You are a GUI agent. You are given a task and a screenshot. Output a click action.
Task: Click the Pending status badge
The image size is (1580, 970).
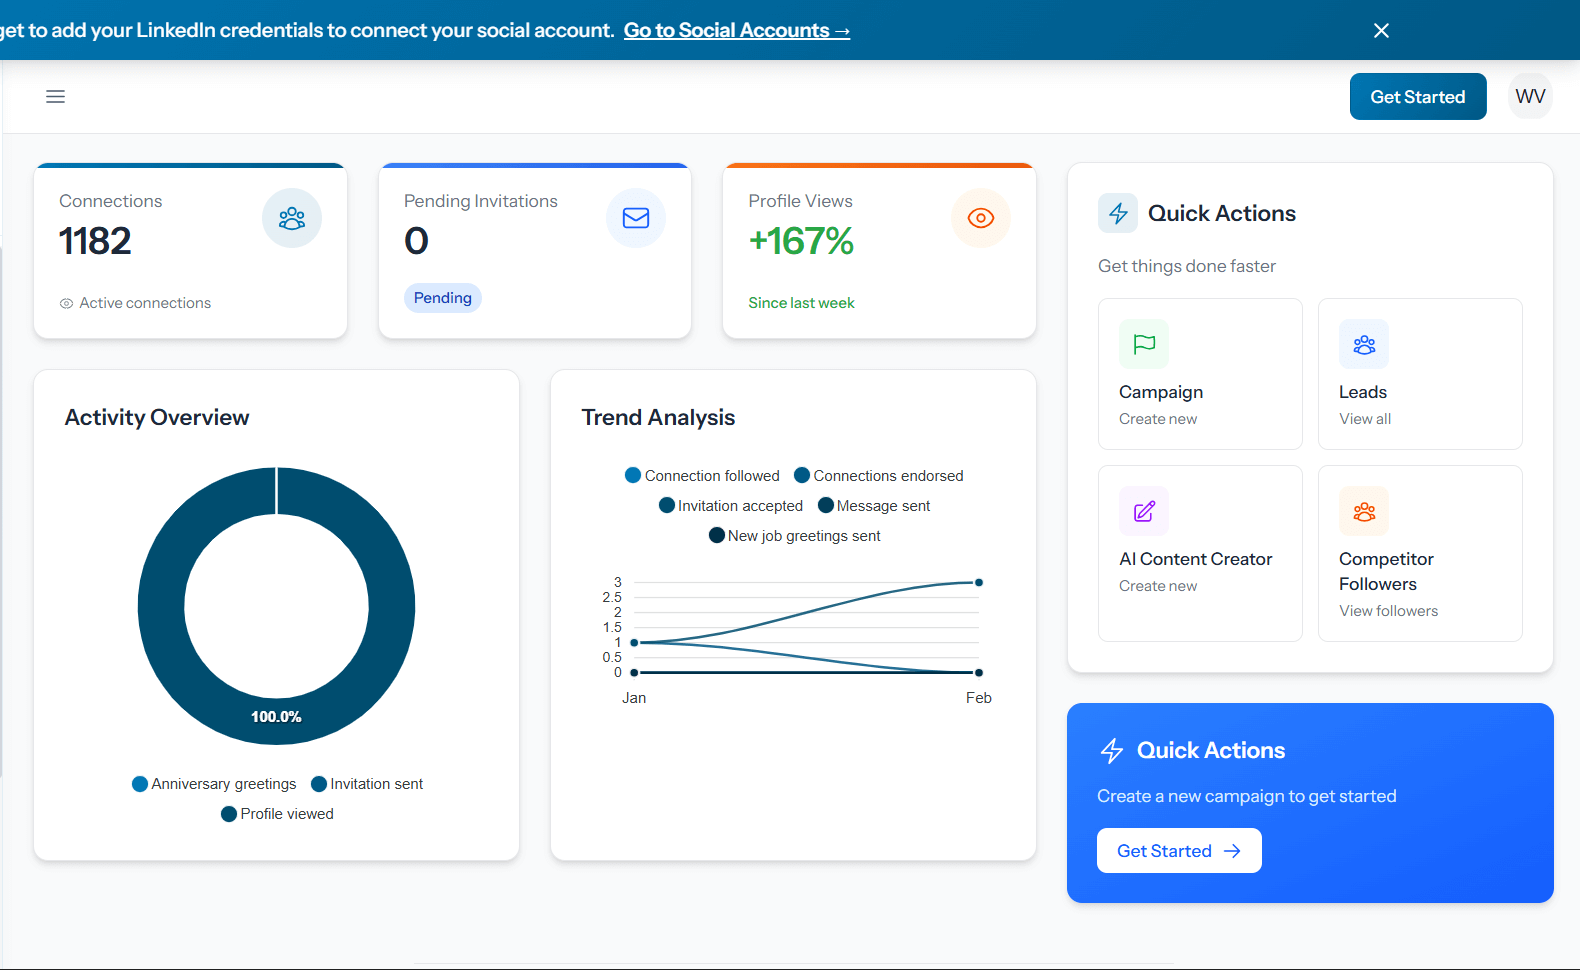tap(442, 298)
